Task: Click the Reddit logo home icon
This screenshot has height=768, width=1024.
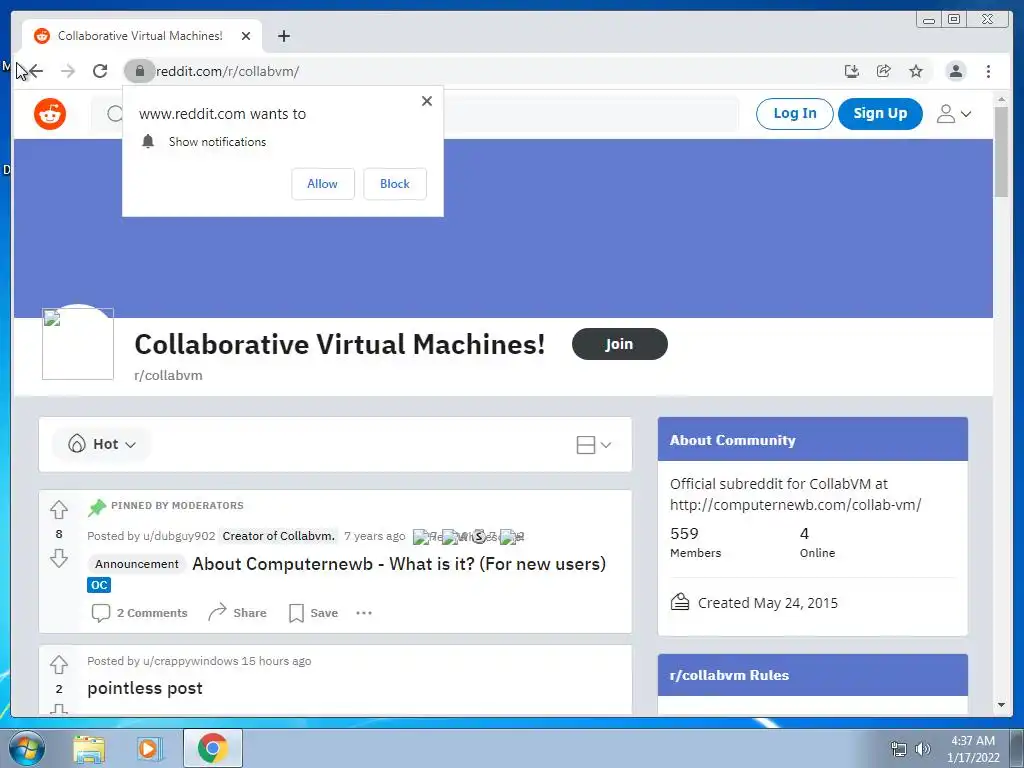Action: (x=50, y=114)
